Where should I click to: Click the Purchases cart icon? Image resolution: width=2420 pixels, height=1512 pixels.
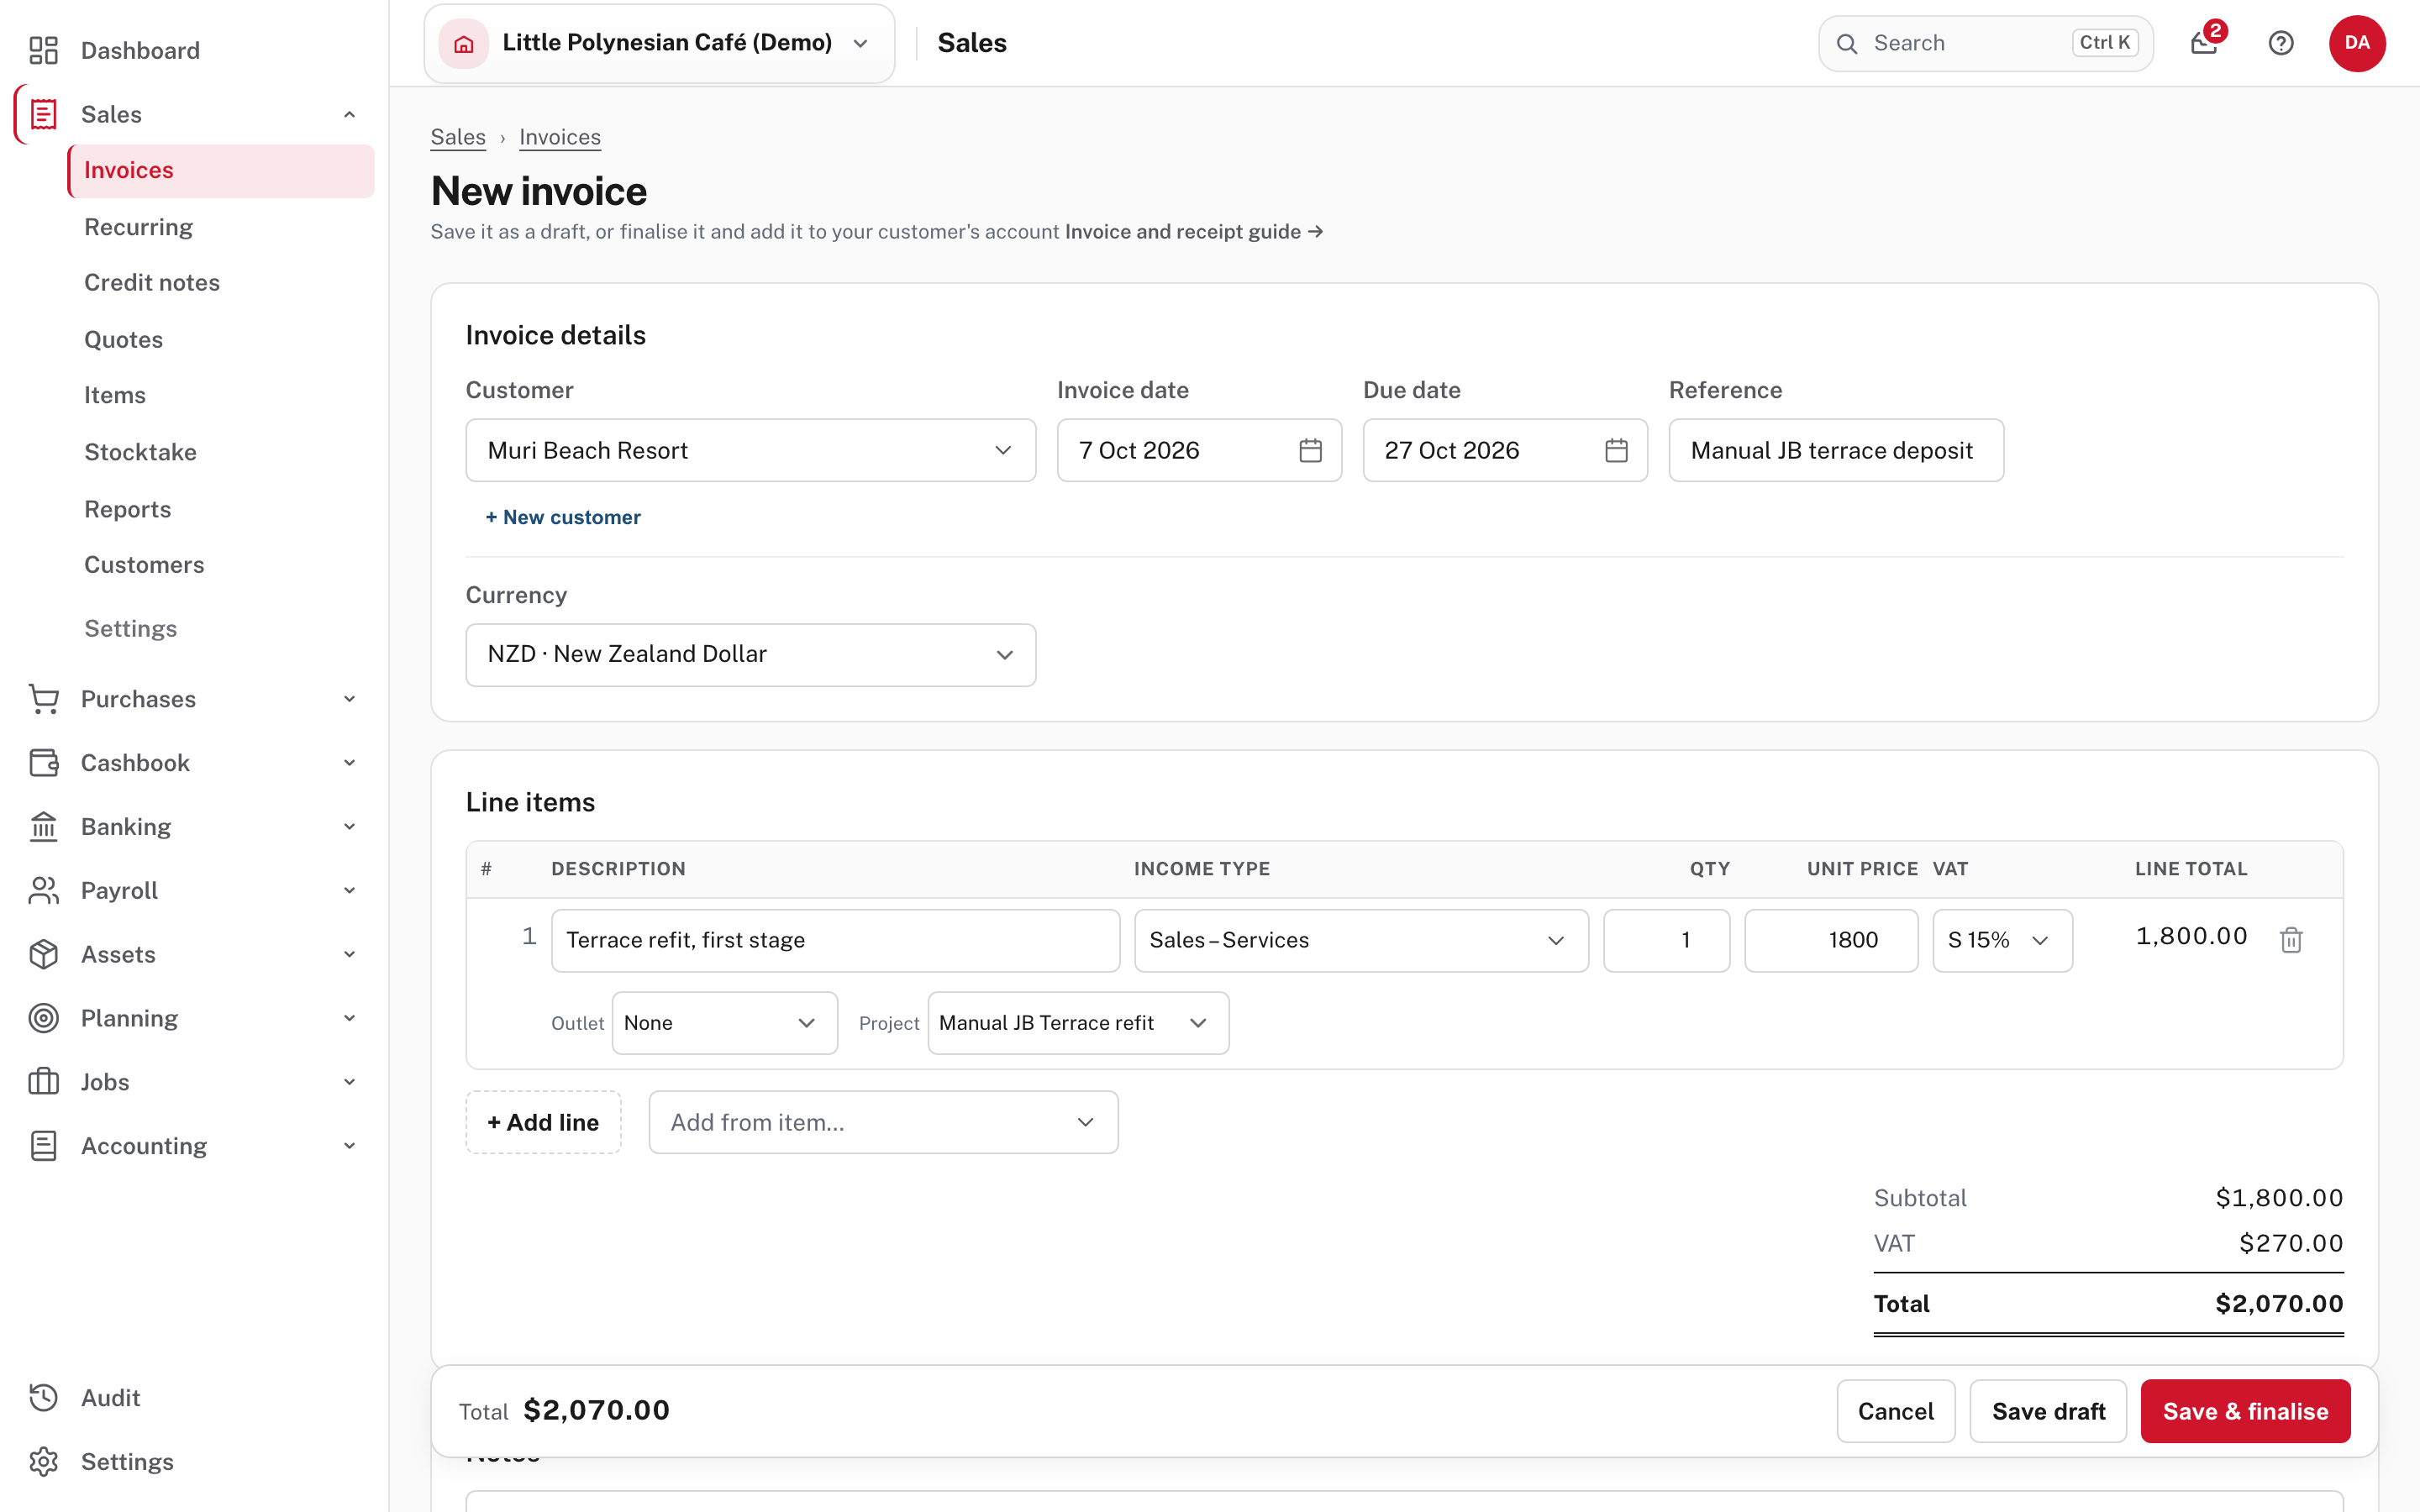tap(44, 699)
